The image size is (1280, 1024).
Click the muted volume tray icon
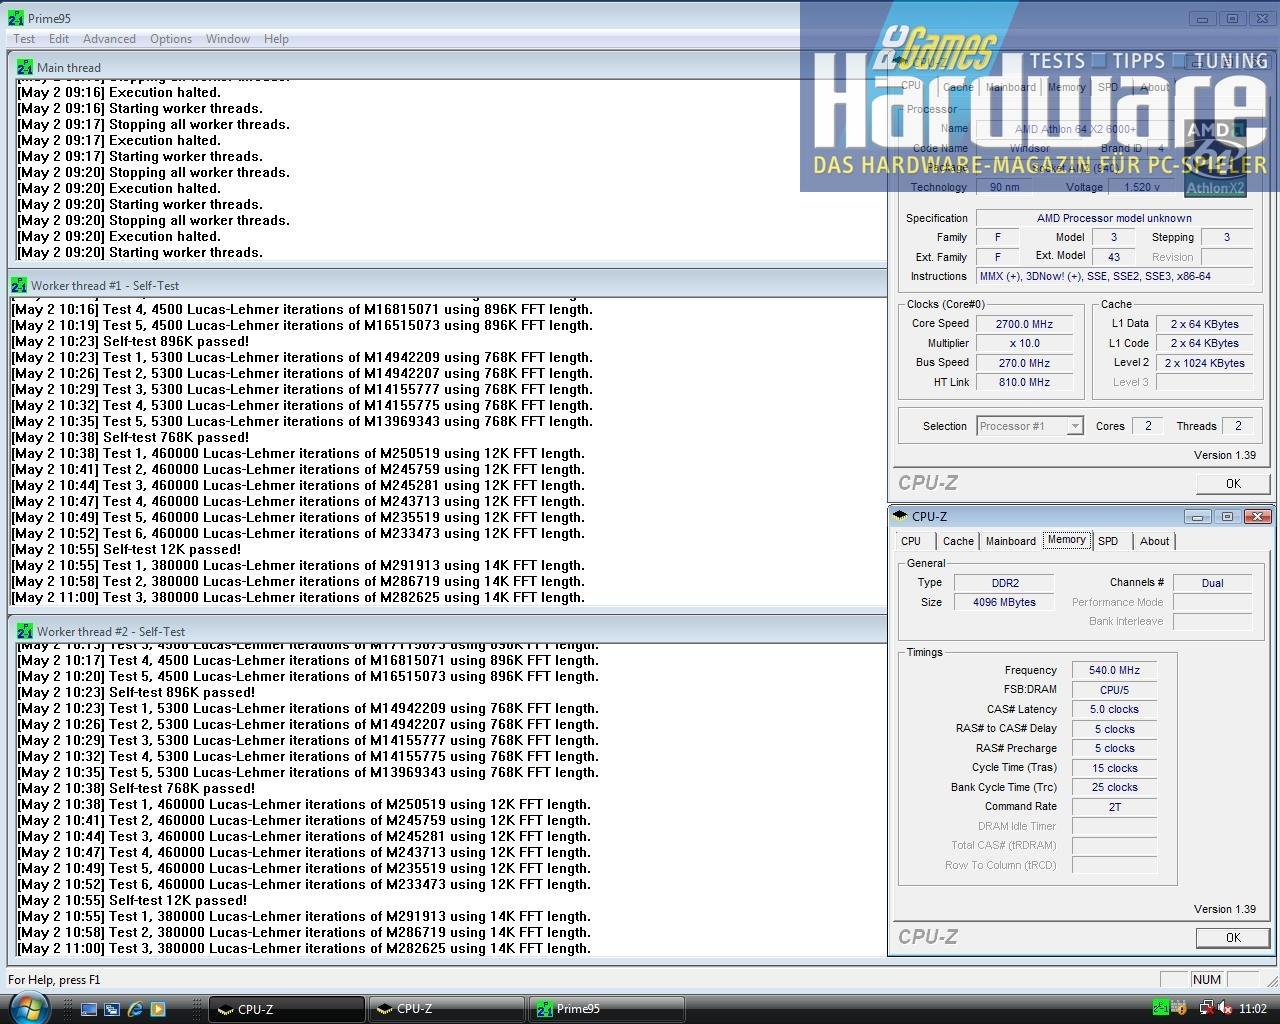(x=1224, y=1008)
